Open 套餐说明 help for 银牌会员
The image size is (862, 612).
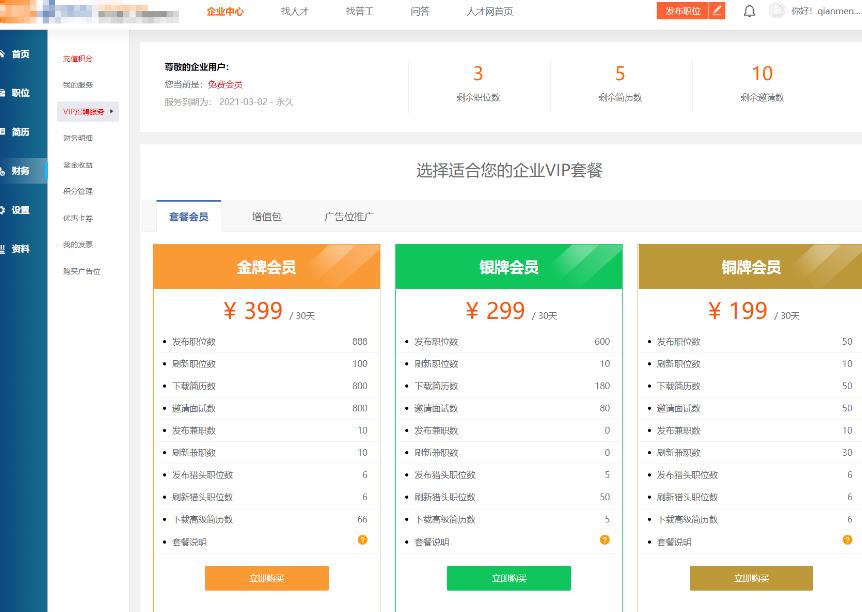[605, 540]
